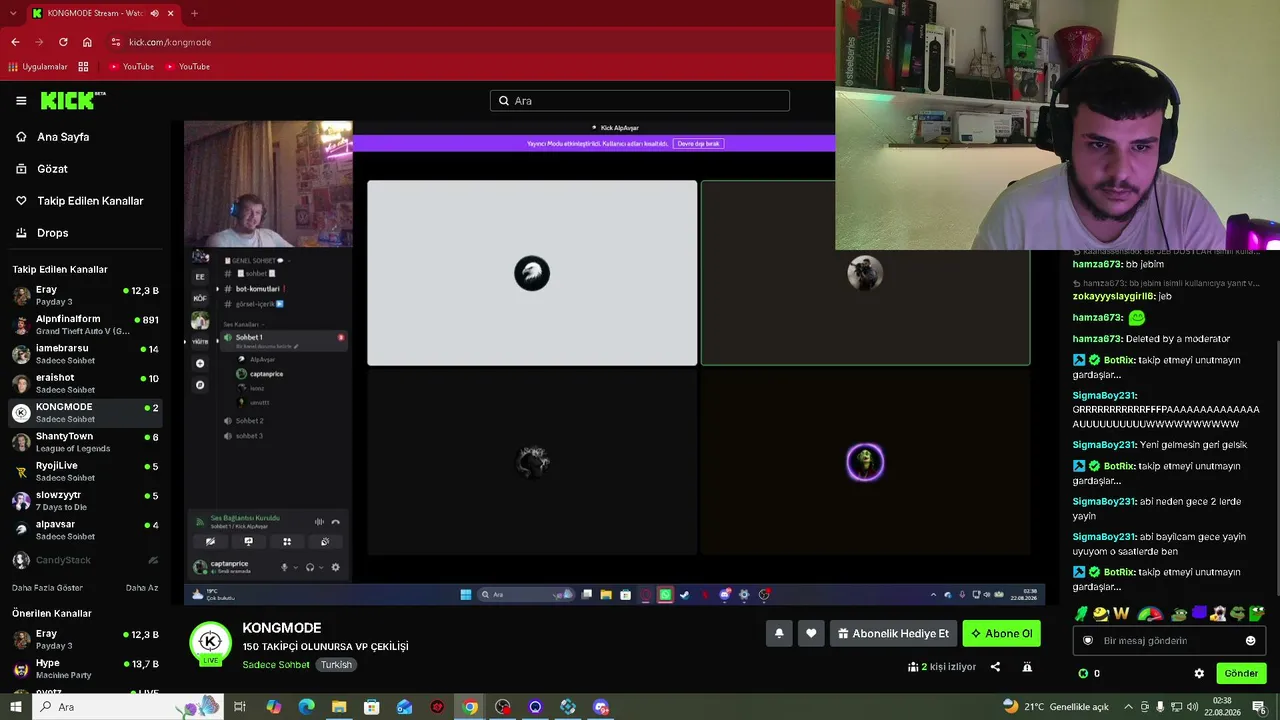Pick the purple square emote
Image resolution: width=1280 pixels, height=720 pixels.
1200,613
